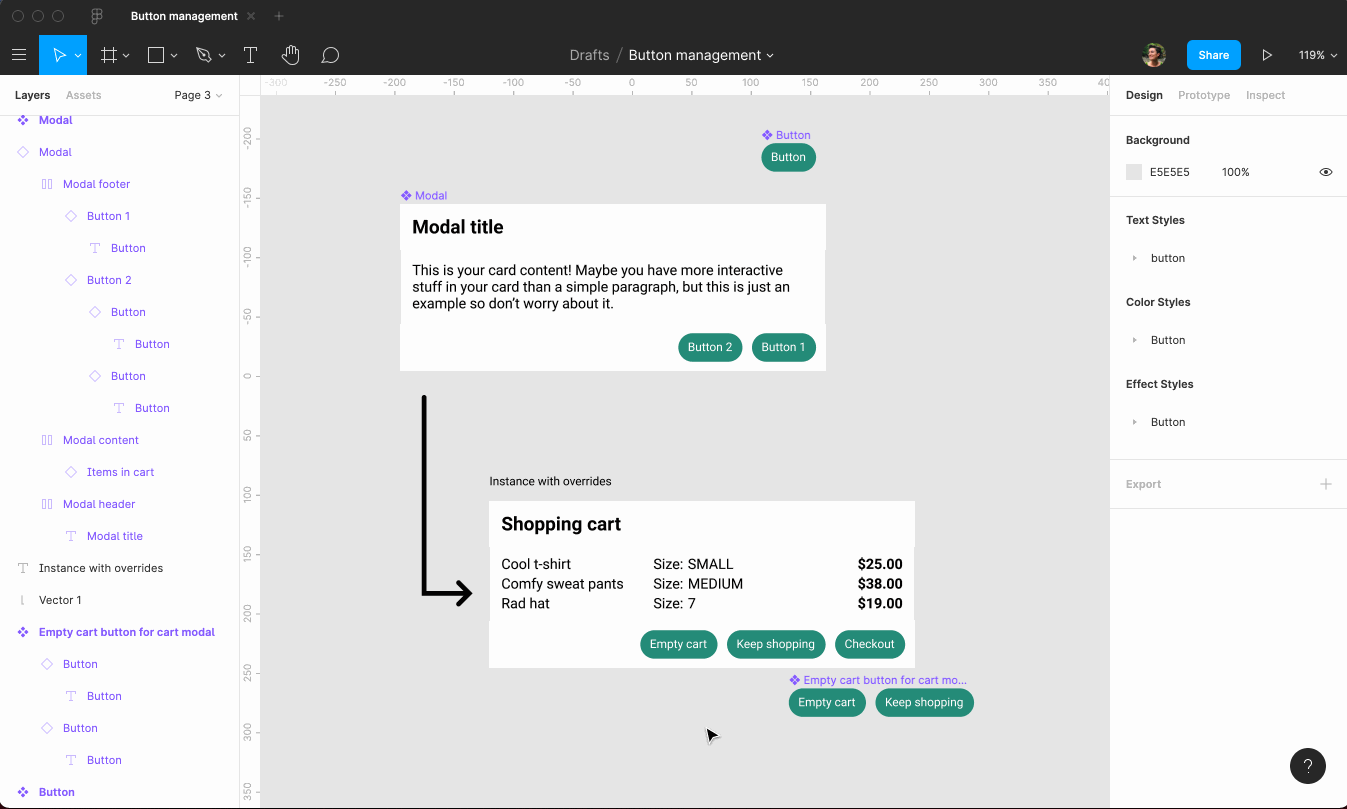Image resolution: width=1347 pixels, height=809 pixels.
Task: Switch to the Assets tab
Action: coord(83,95)
